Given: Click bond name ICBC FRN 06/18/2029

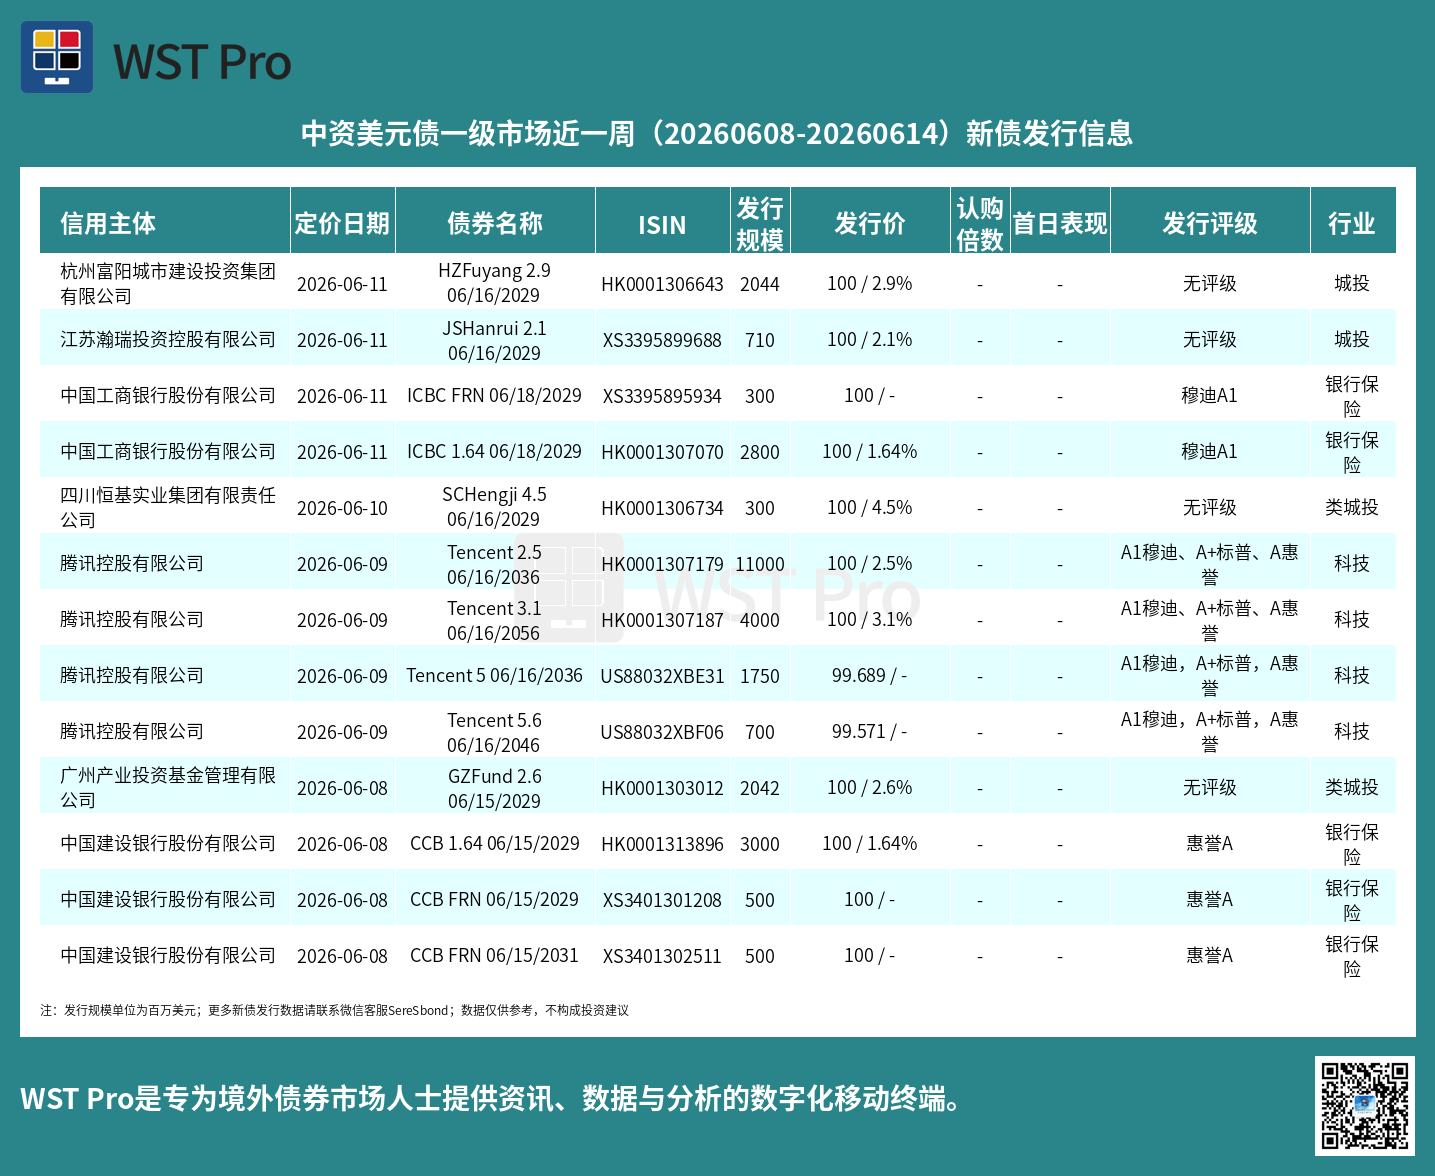Looking at the screenshot, I should point(494,396).
